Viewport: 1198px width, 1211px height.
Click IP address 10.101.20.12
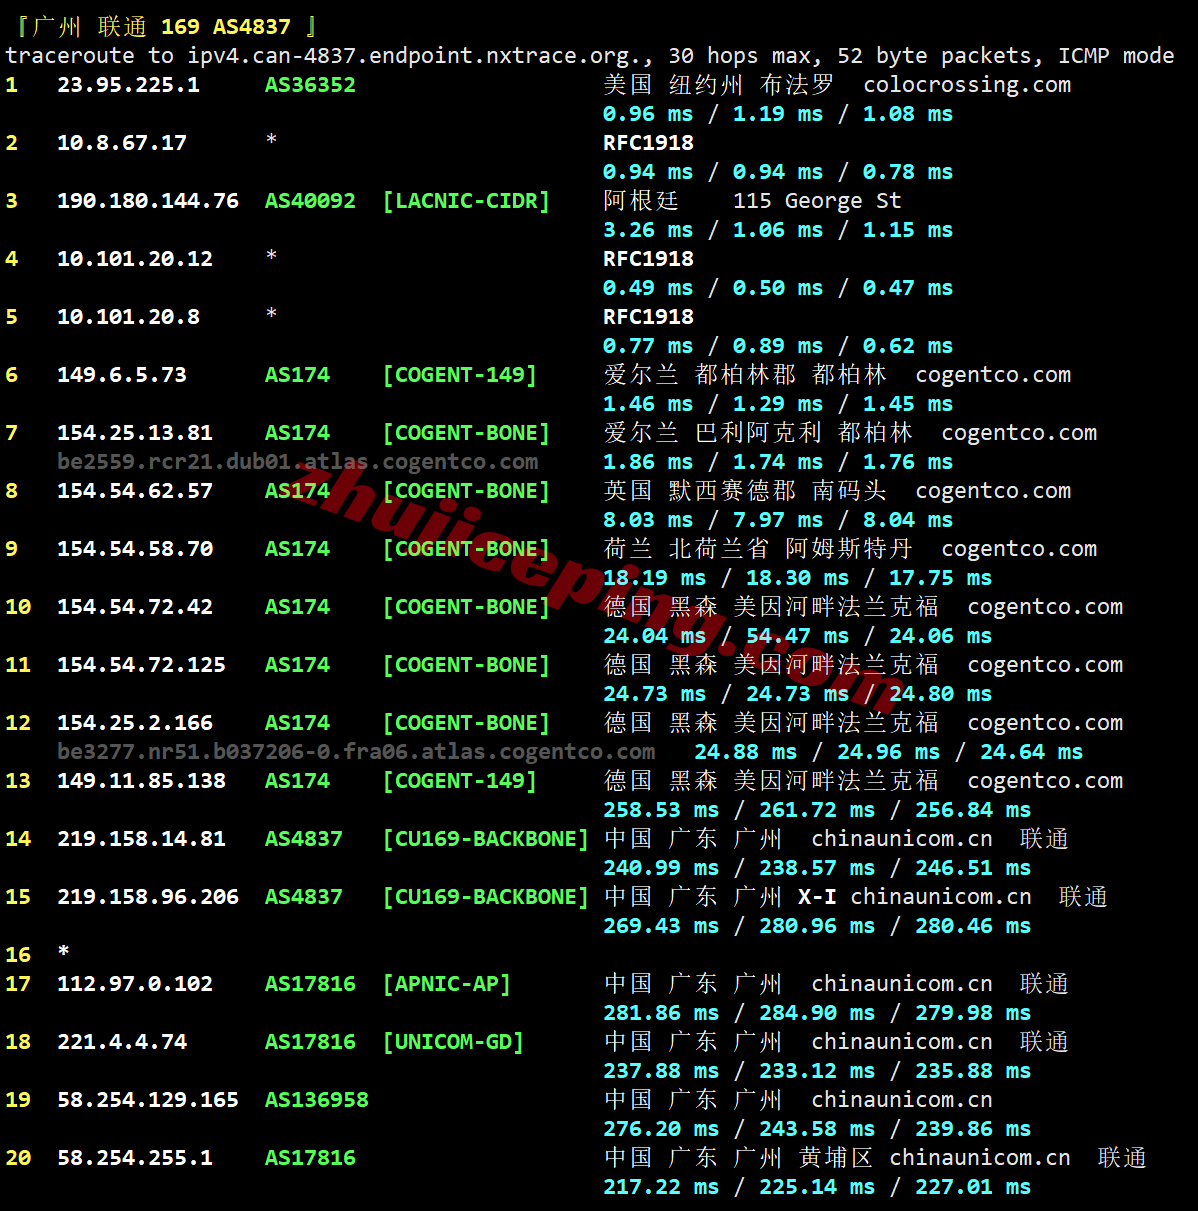tap(135, 259)
